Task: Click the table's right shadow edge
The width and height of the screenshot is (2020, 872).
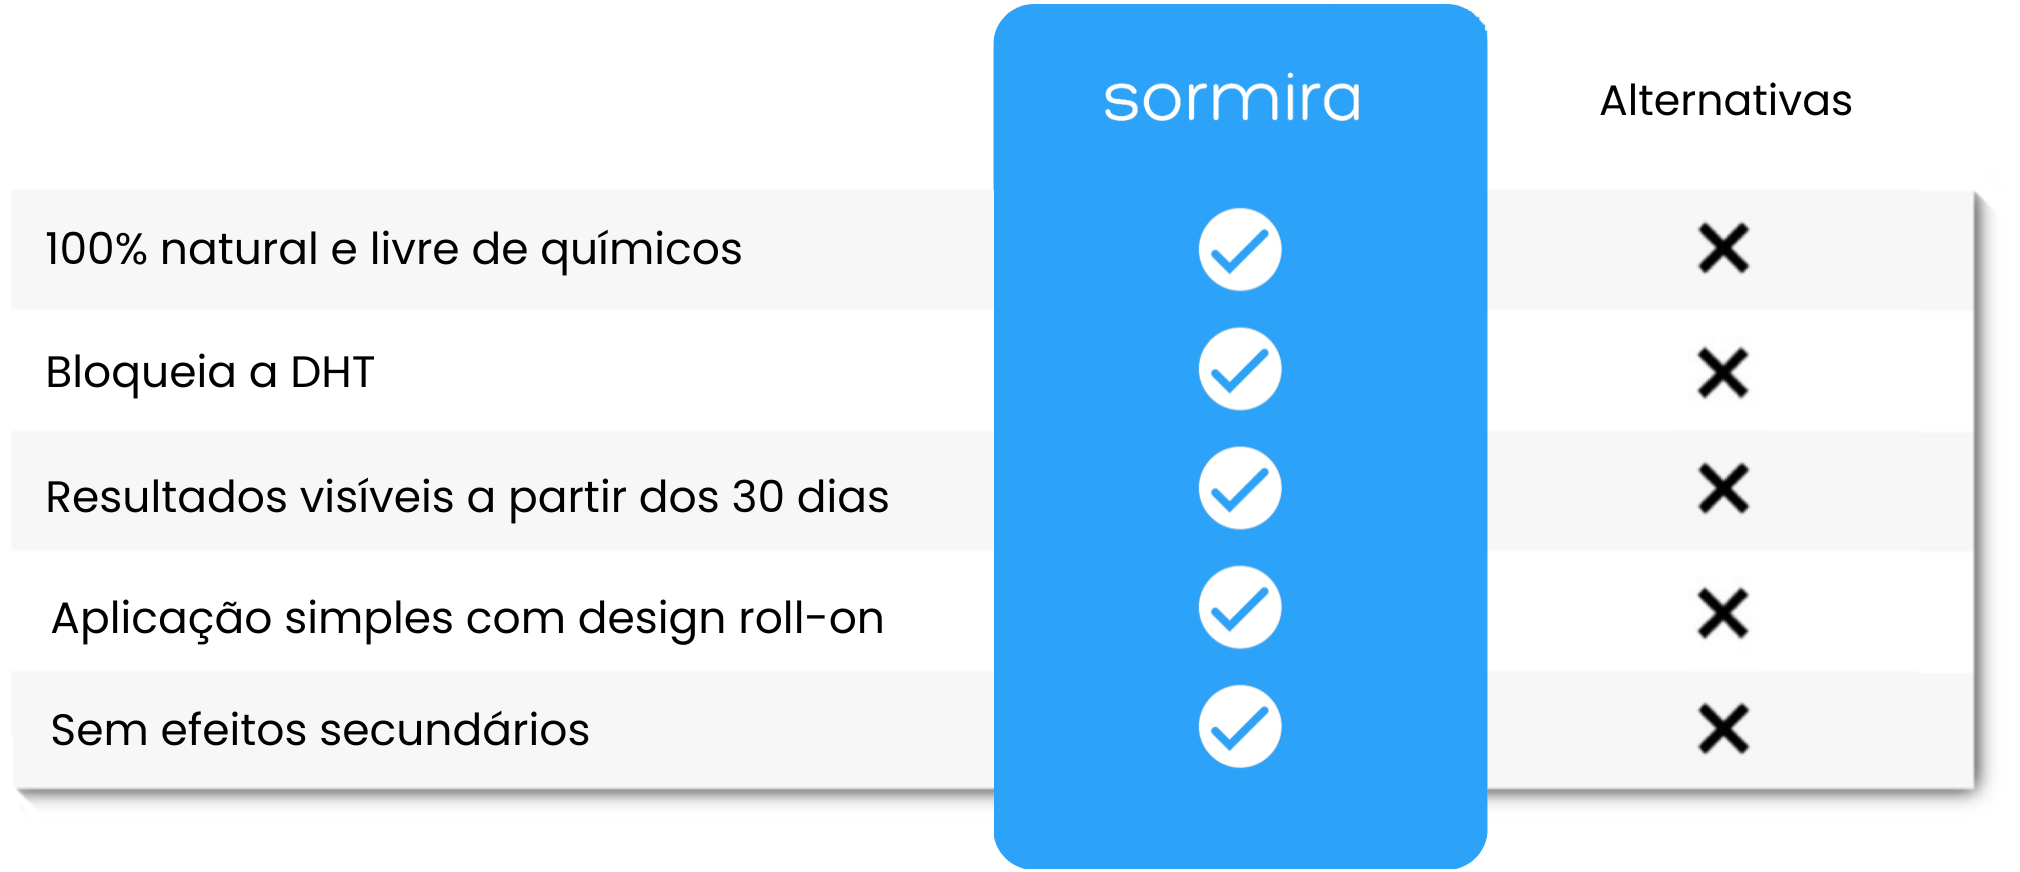Action: pyautogui.click(x=1979, y=490)
